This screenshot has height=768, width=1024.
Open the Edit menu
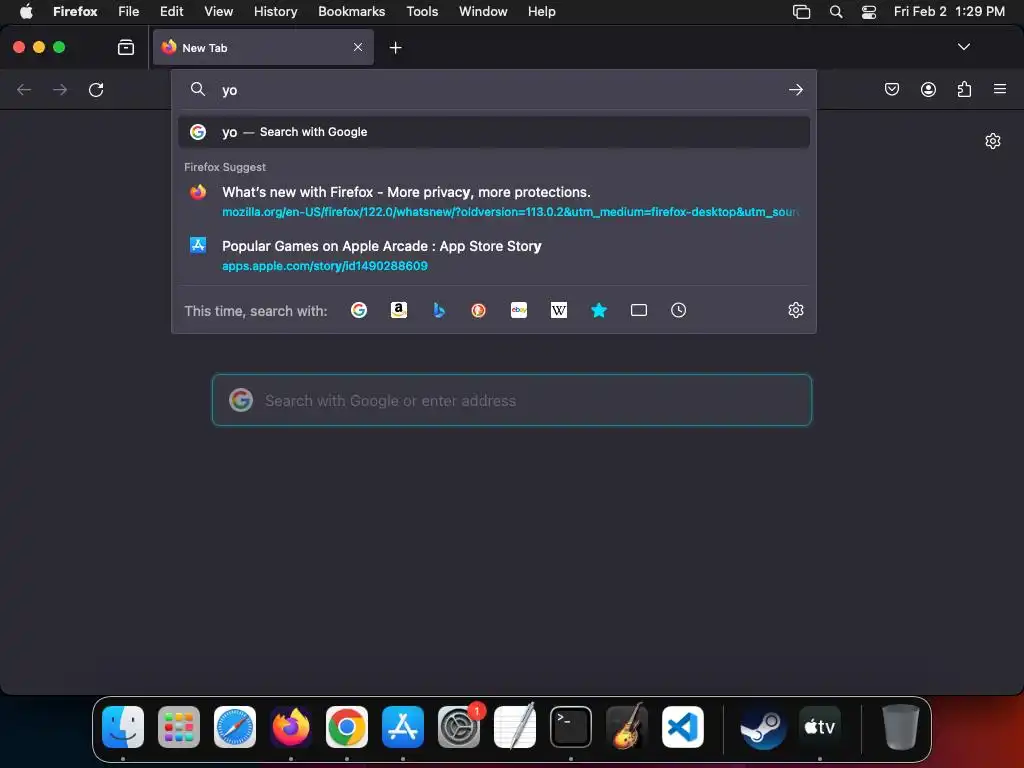171,11
